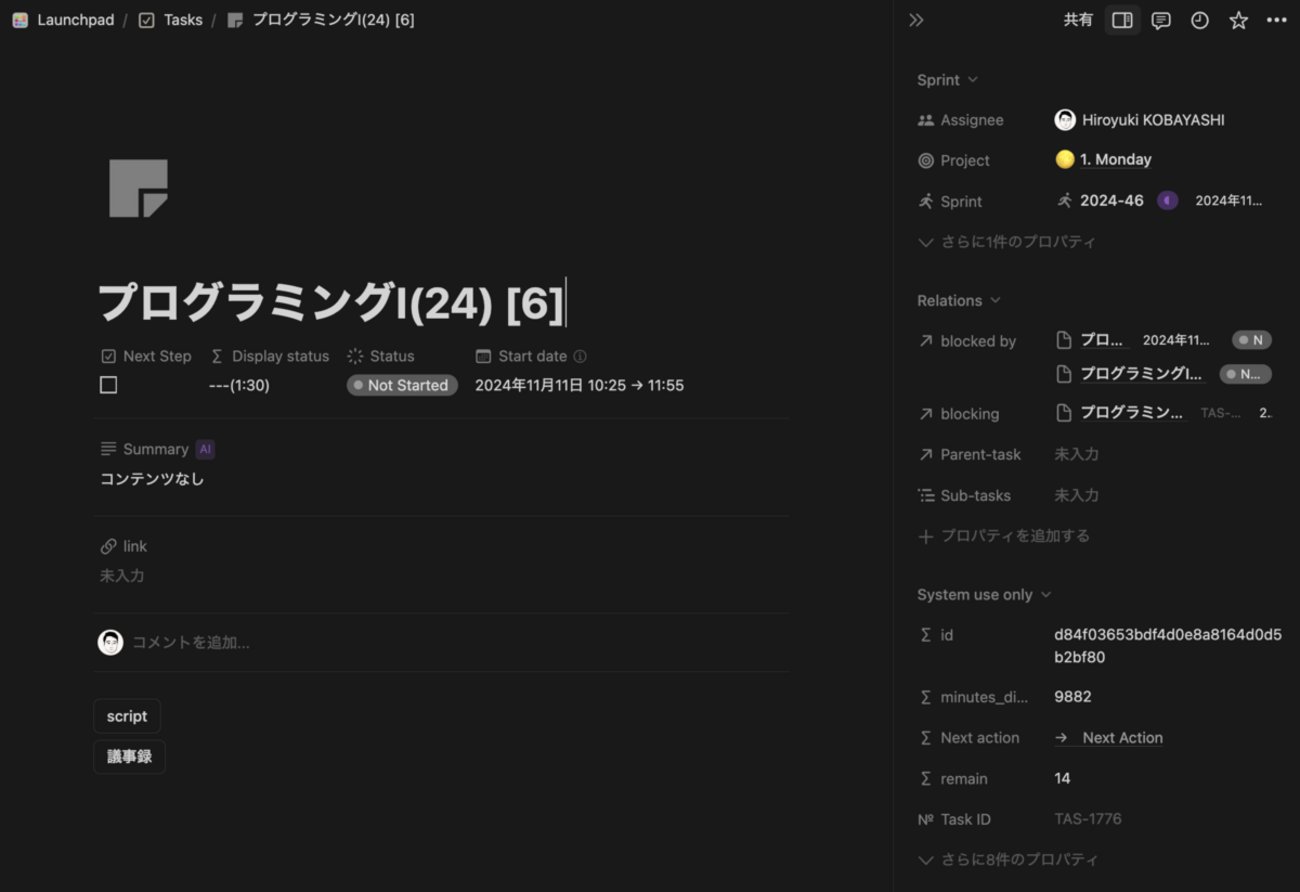Screen dimensions: 1300x892
Task: Click the purple moon sprint status badge
Action: coord(1167,200)
